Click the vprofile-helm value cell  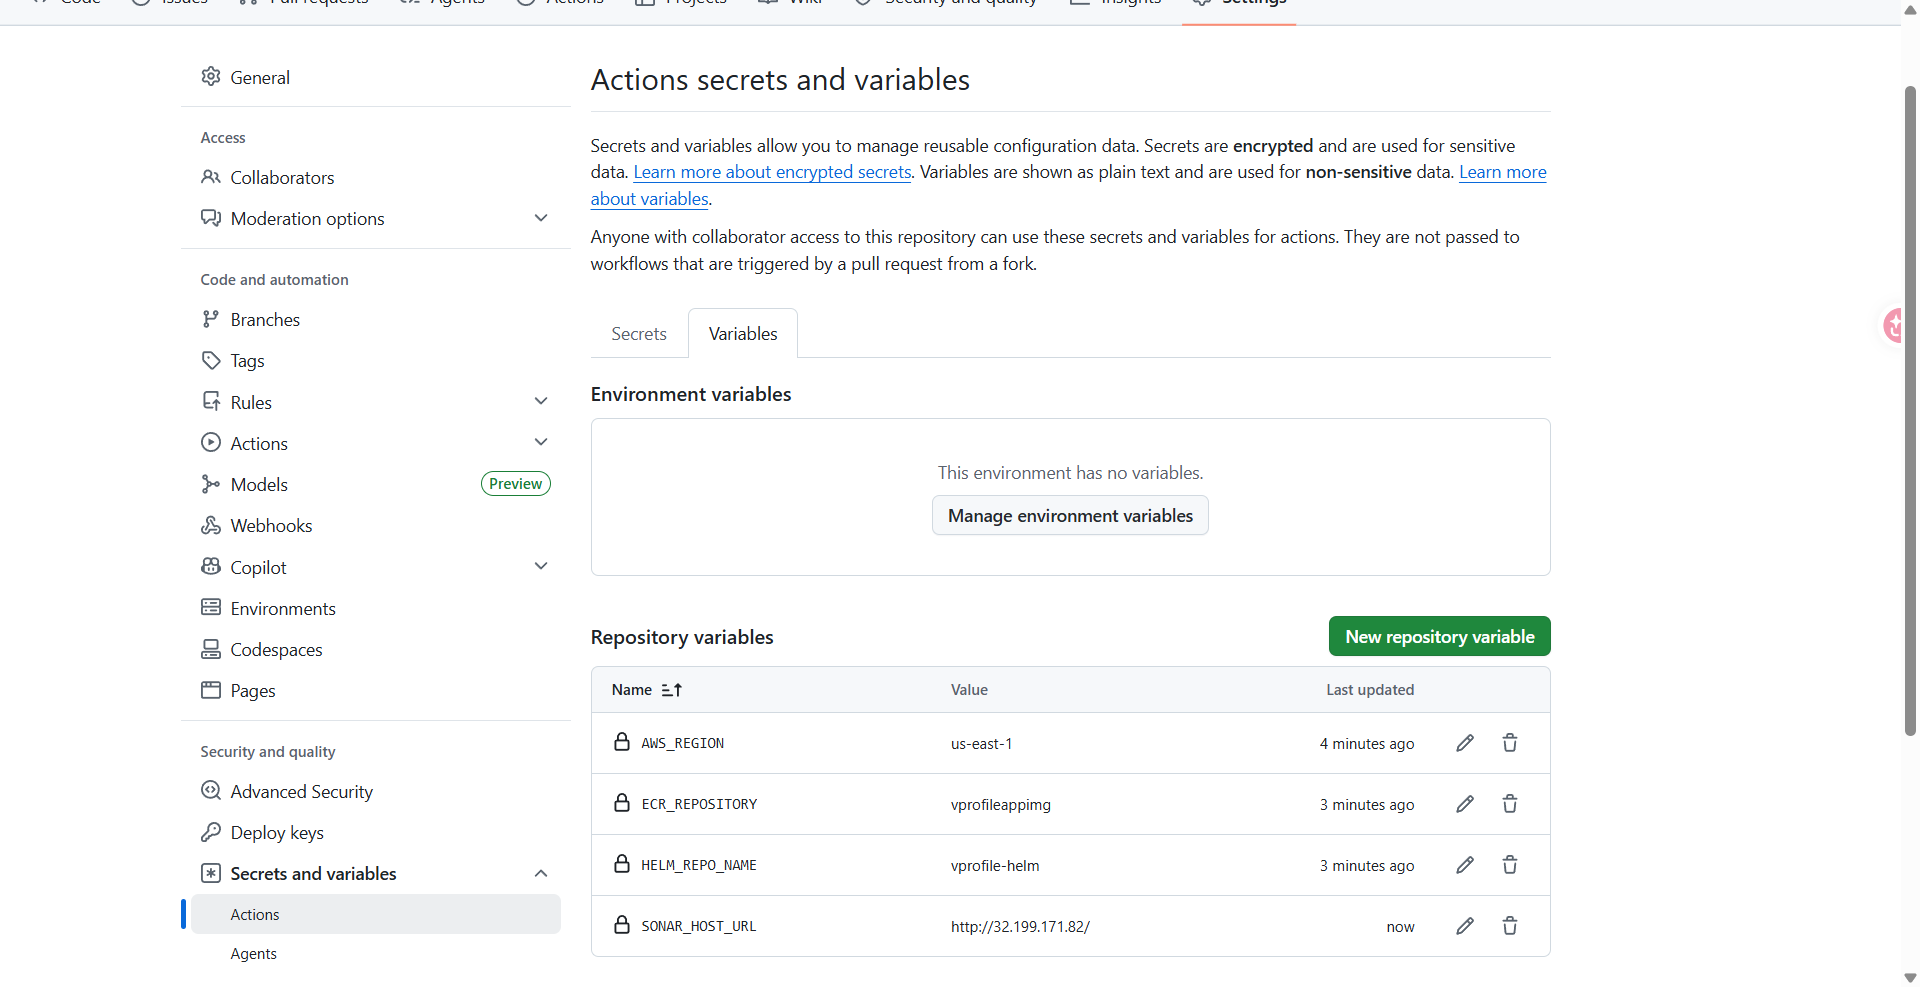pyautogui.click(x=995, y=865)
